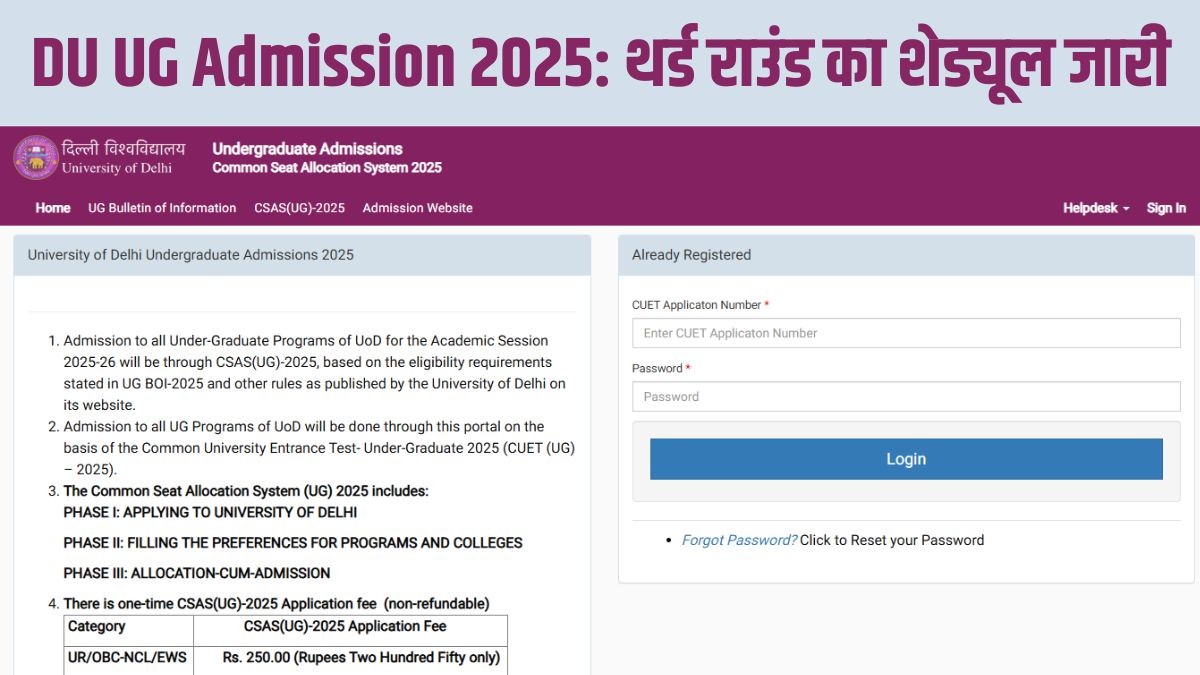The width and height of the screenshot is (1200, 675).
Task: Open the Admission Website link
Action: [417, 208]
